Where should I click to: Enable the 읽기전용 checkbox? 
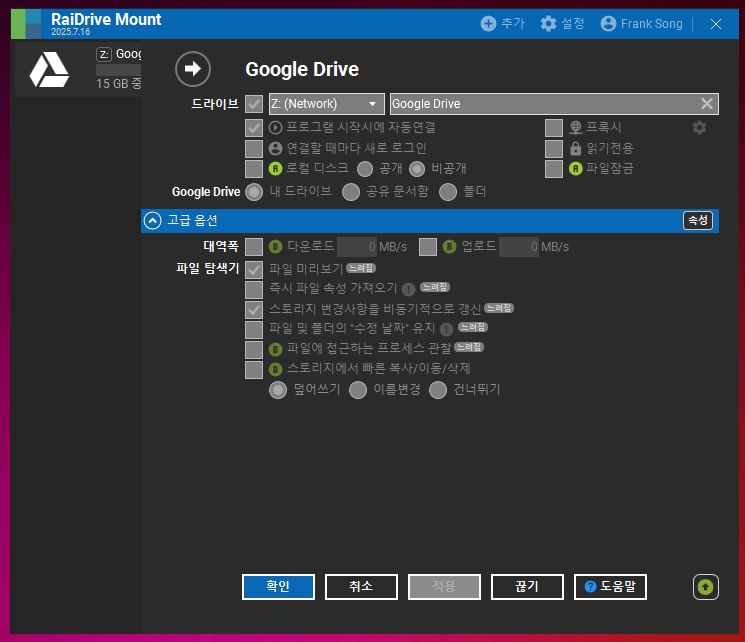[x=554, y=148]
